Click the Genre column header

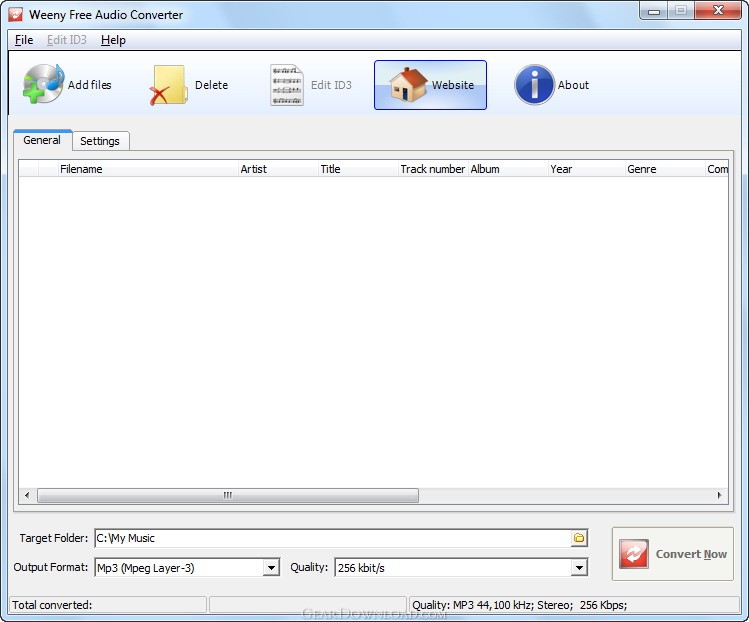665,169
